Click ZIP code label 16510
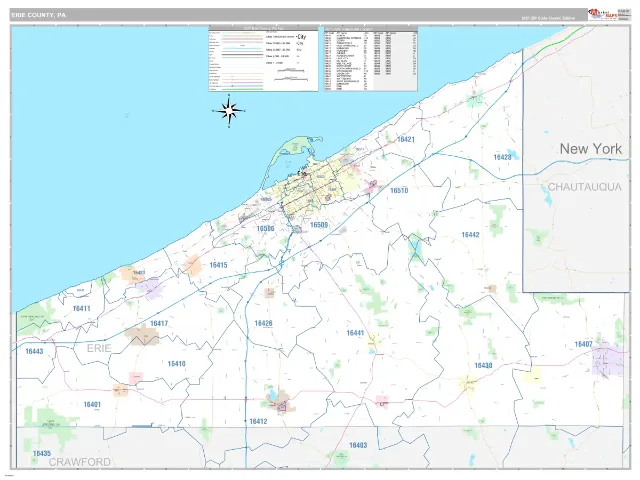This screenshot has height=480, width=640. coord(399,191)
